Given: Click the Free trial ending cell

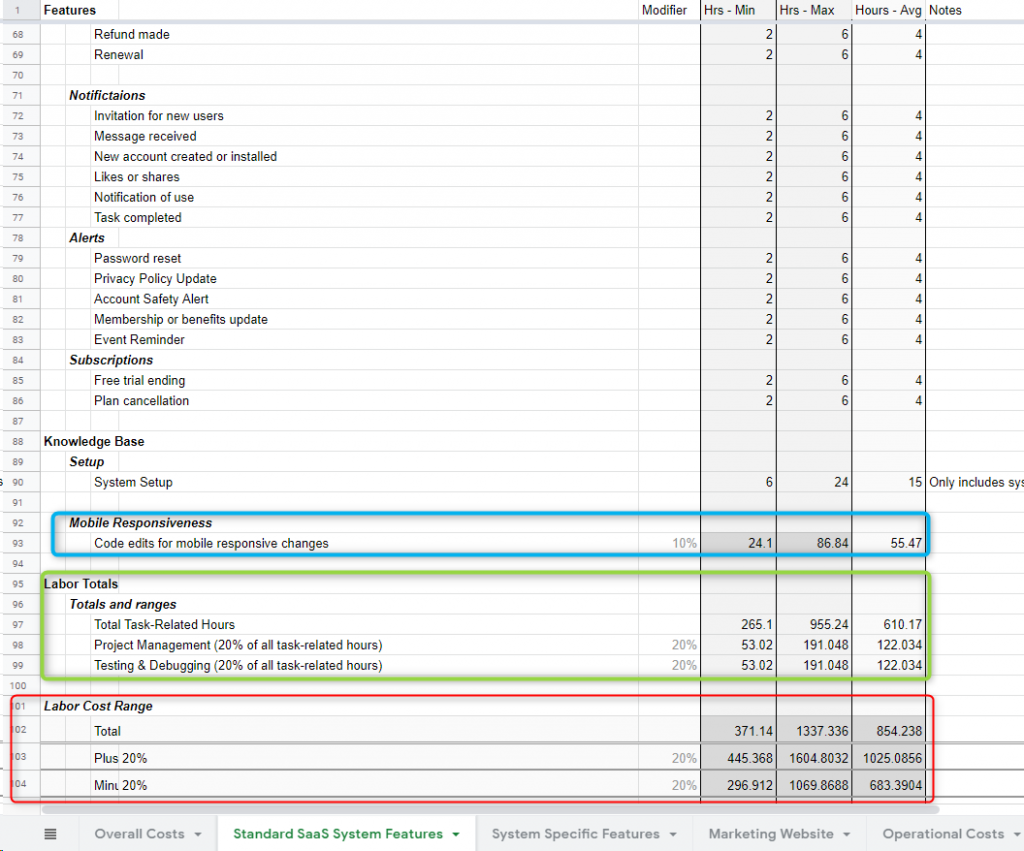Looking at the screenshot, I should [x=139, y=380].
